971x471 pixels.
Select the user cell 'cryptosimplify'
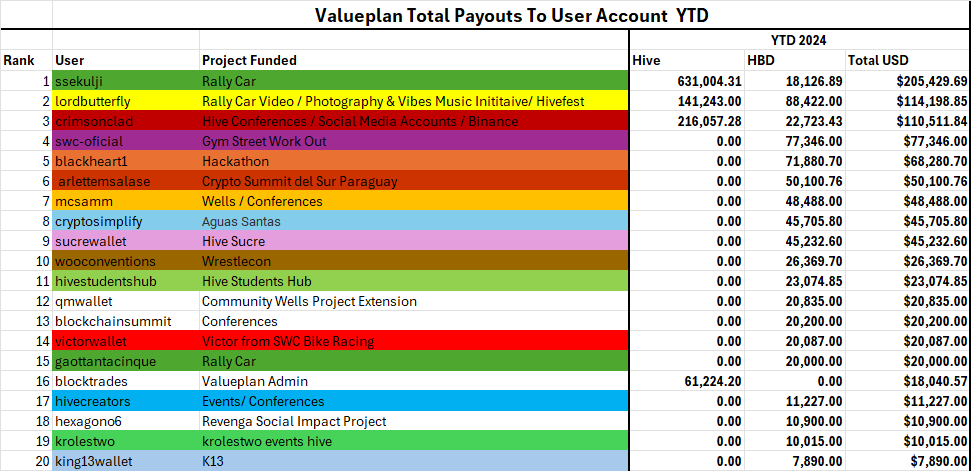pos(126,222)
